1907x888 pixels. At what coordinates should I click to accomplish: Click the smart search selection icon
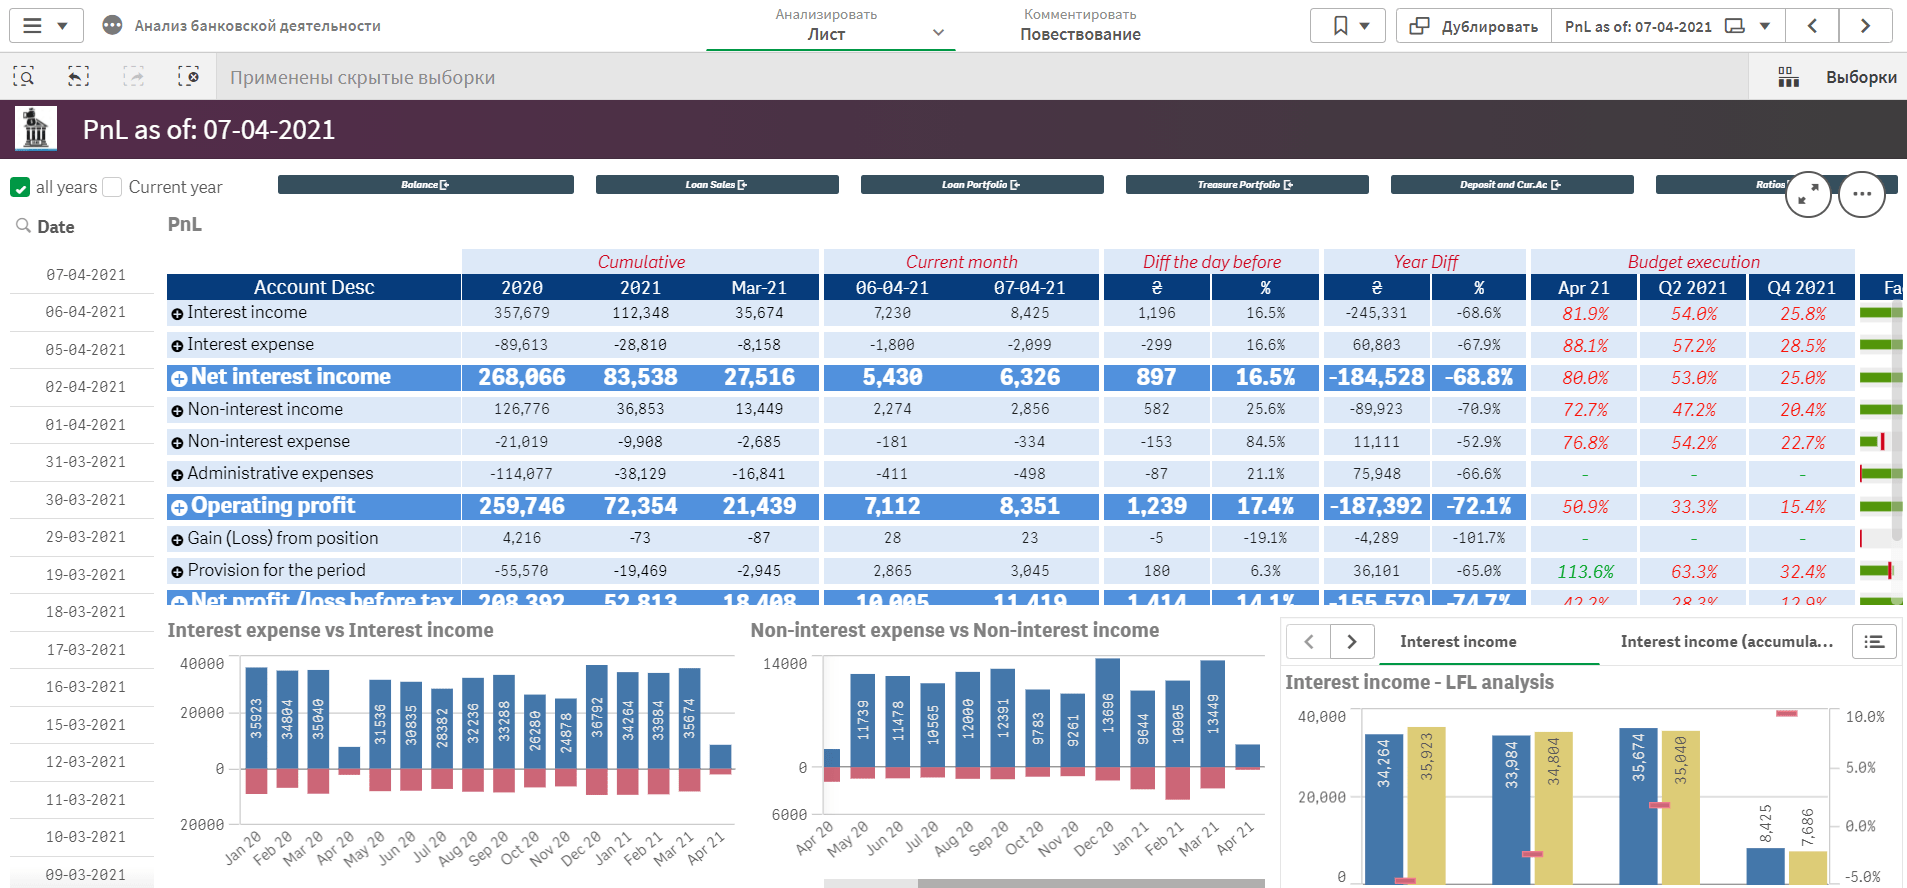point(24,77)
